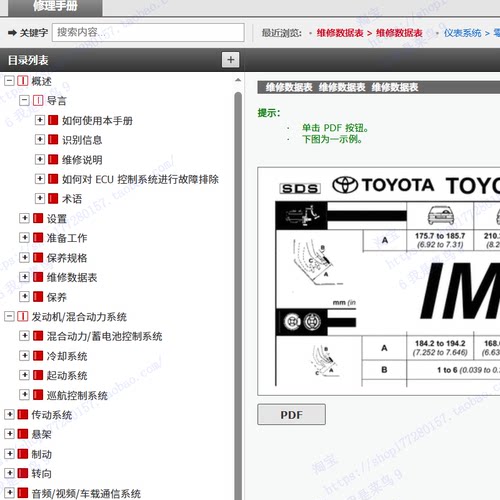Viewport: 500px width, 500px height.
Task: Click red book icon beside 准备工作
Action: [38, 238]
